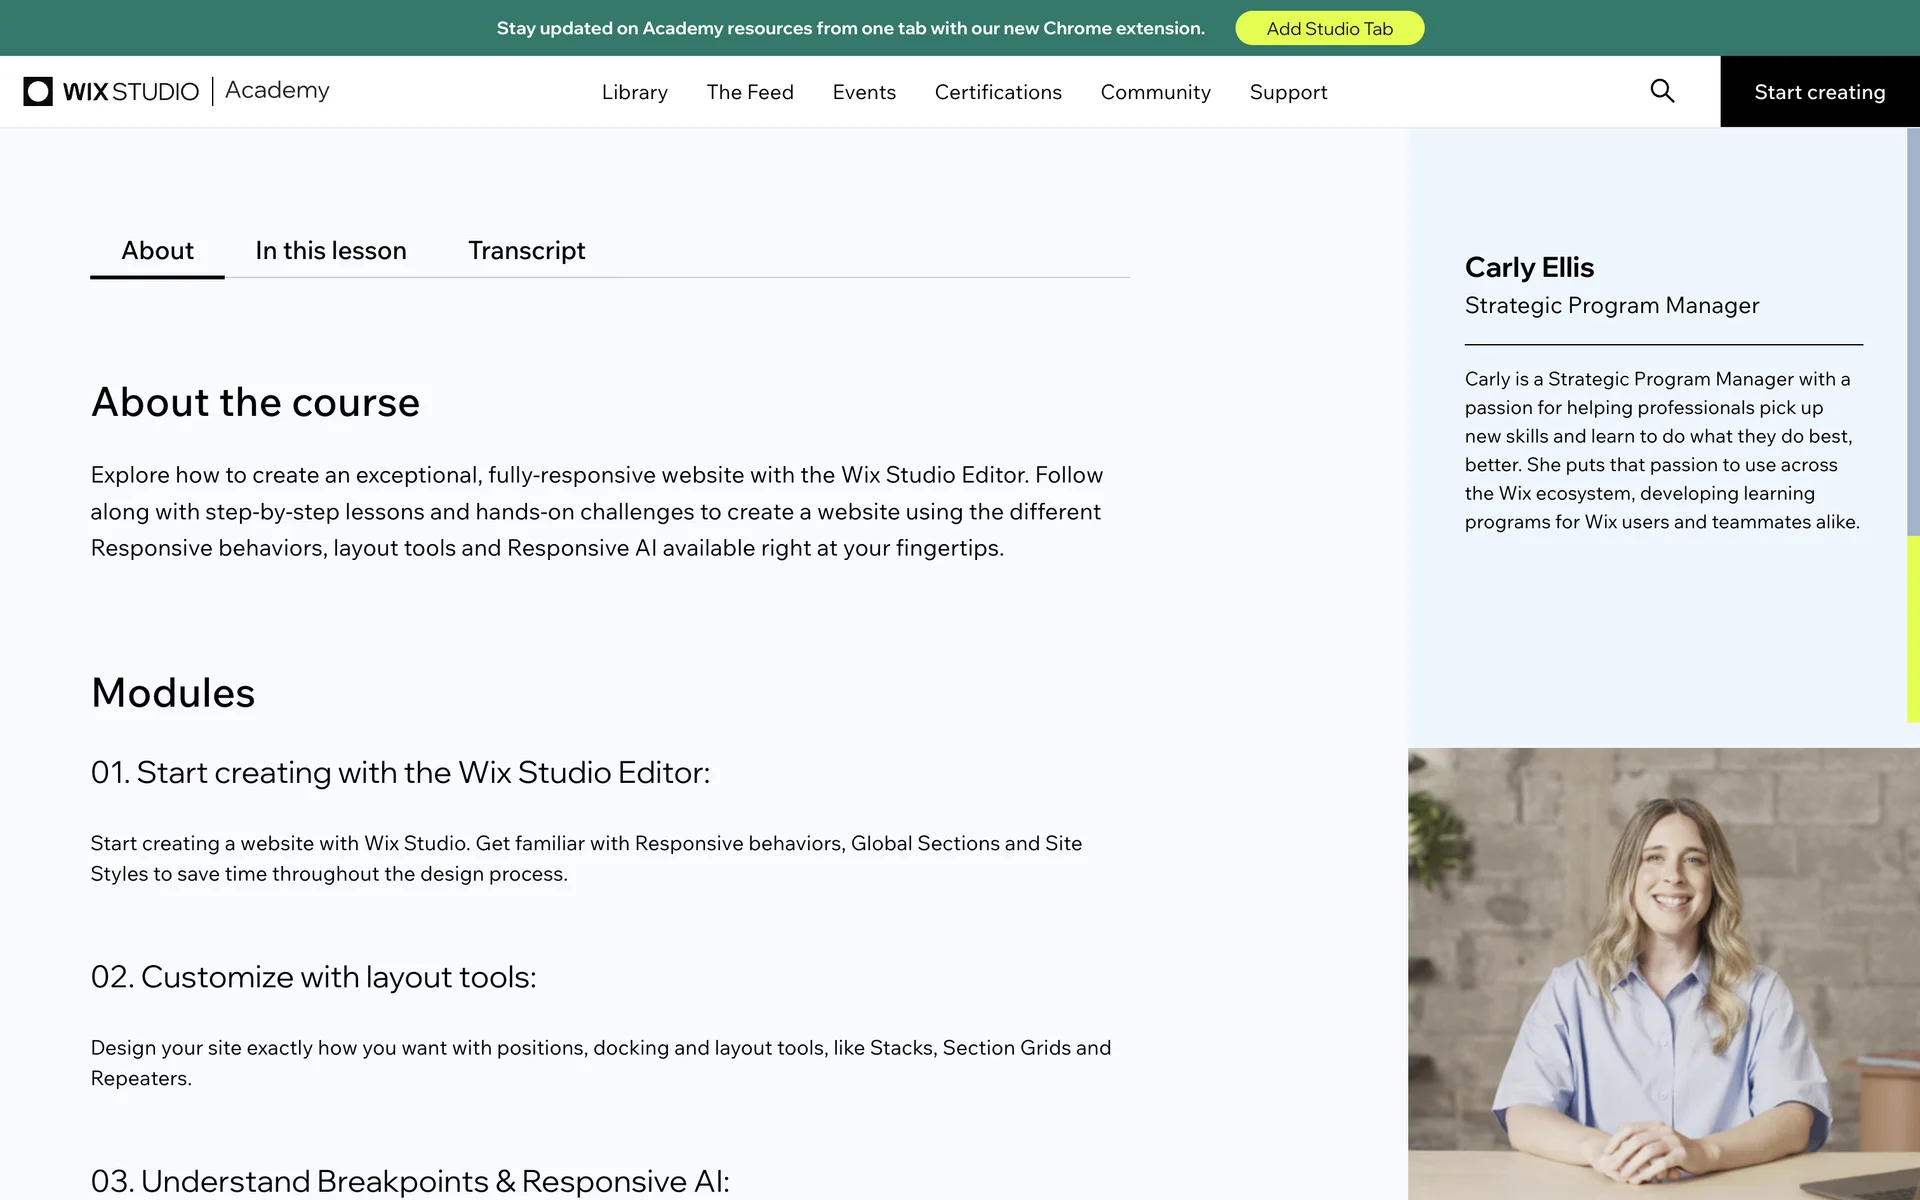Switch to In this lesson tab
1920x1200 pixels.
[x=331, y=250]
